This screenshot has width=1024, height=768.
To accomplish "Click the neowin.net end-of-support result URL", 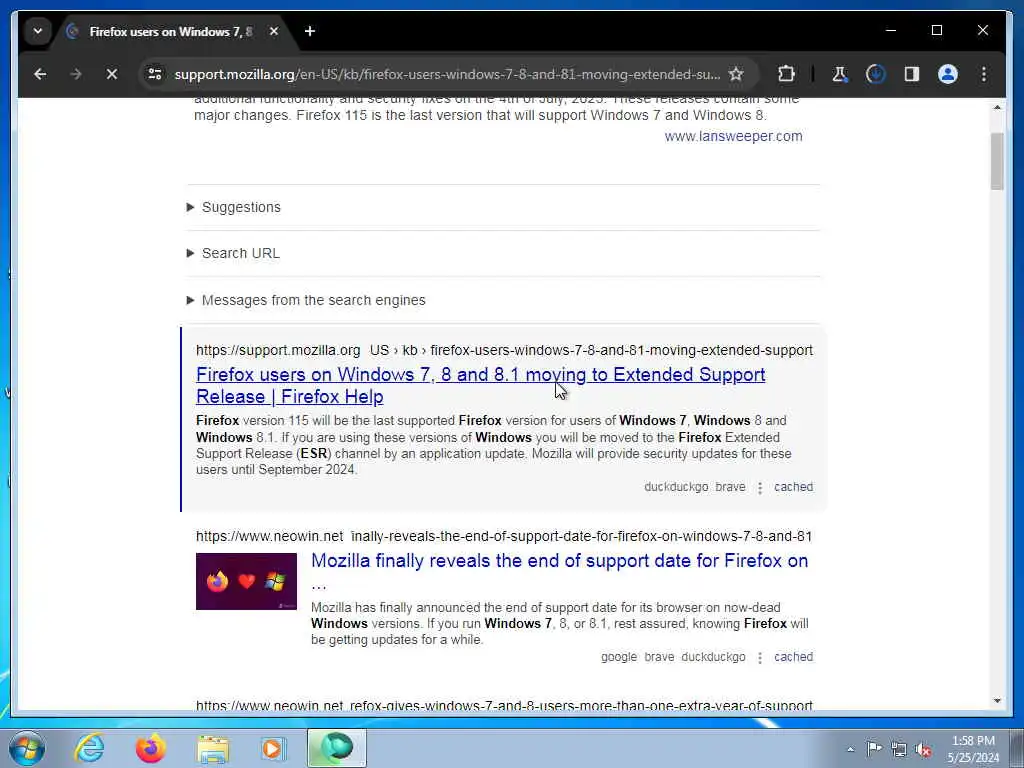I will (x=504, y=536).
